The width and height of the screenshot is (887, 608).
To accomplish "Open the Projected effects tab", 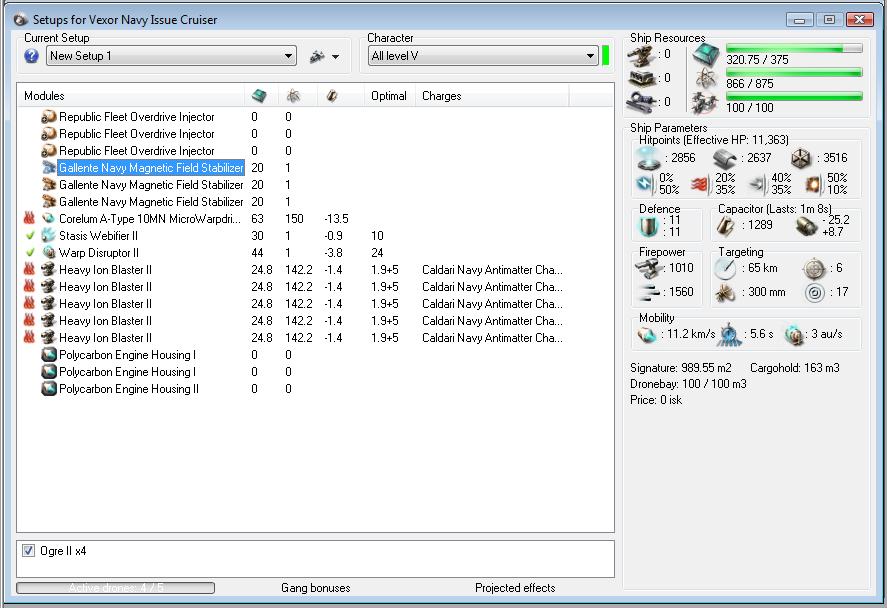I will 515,588.
